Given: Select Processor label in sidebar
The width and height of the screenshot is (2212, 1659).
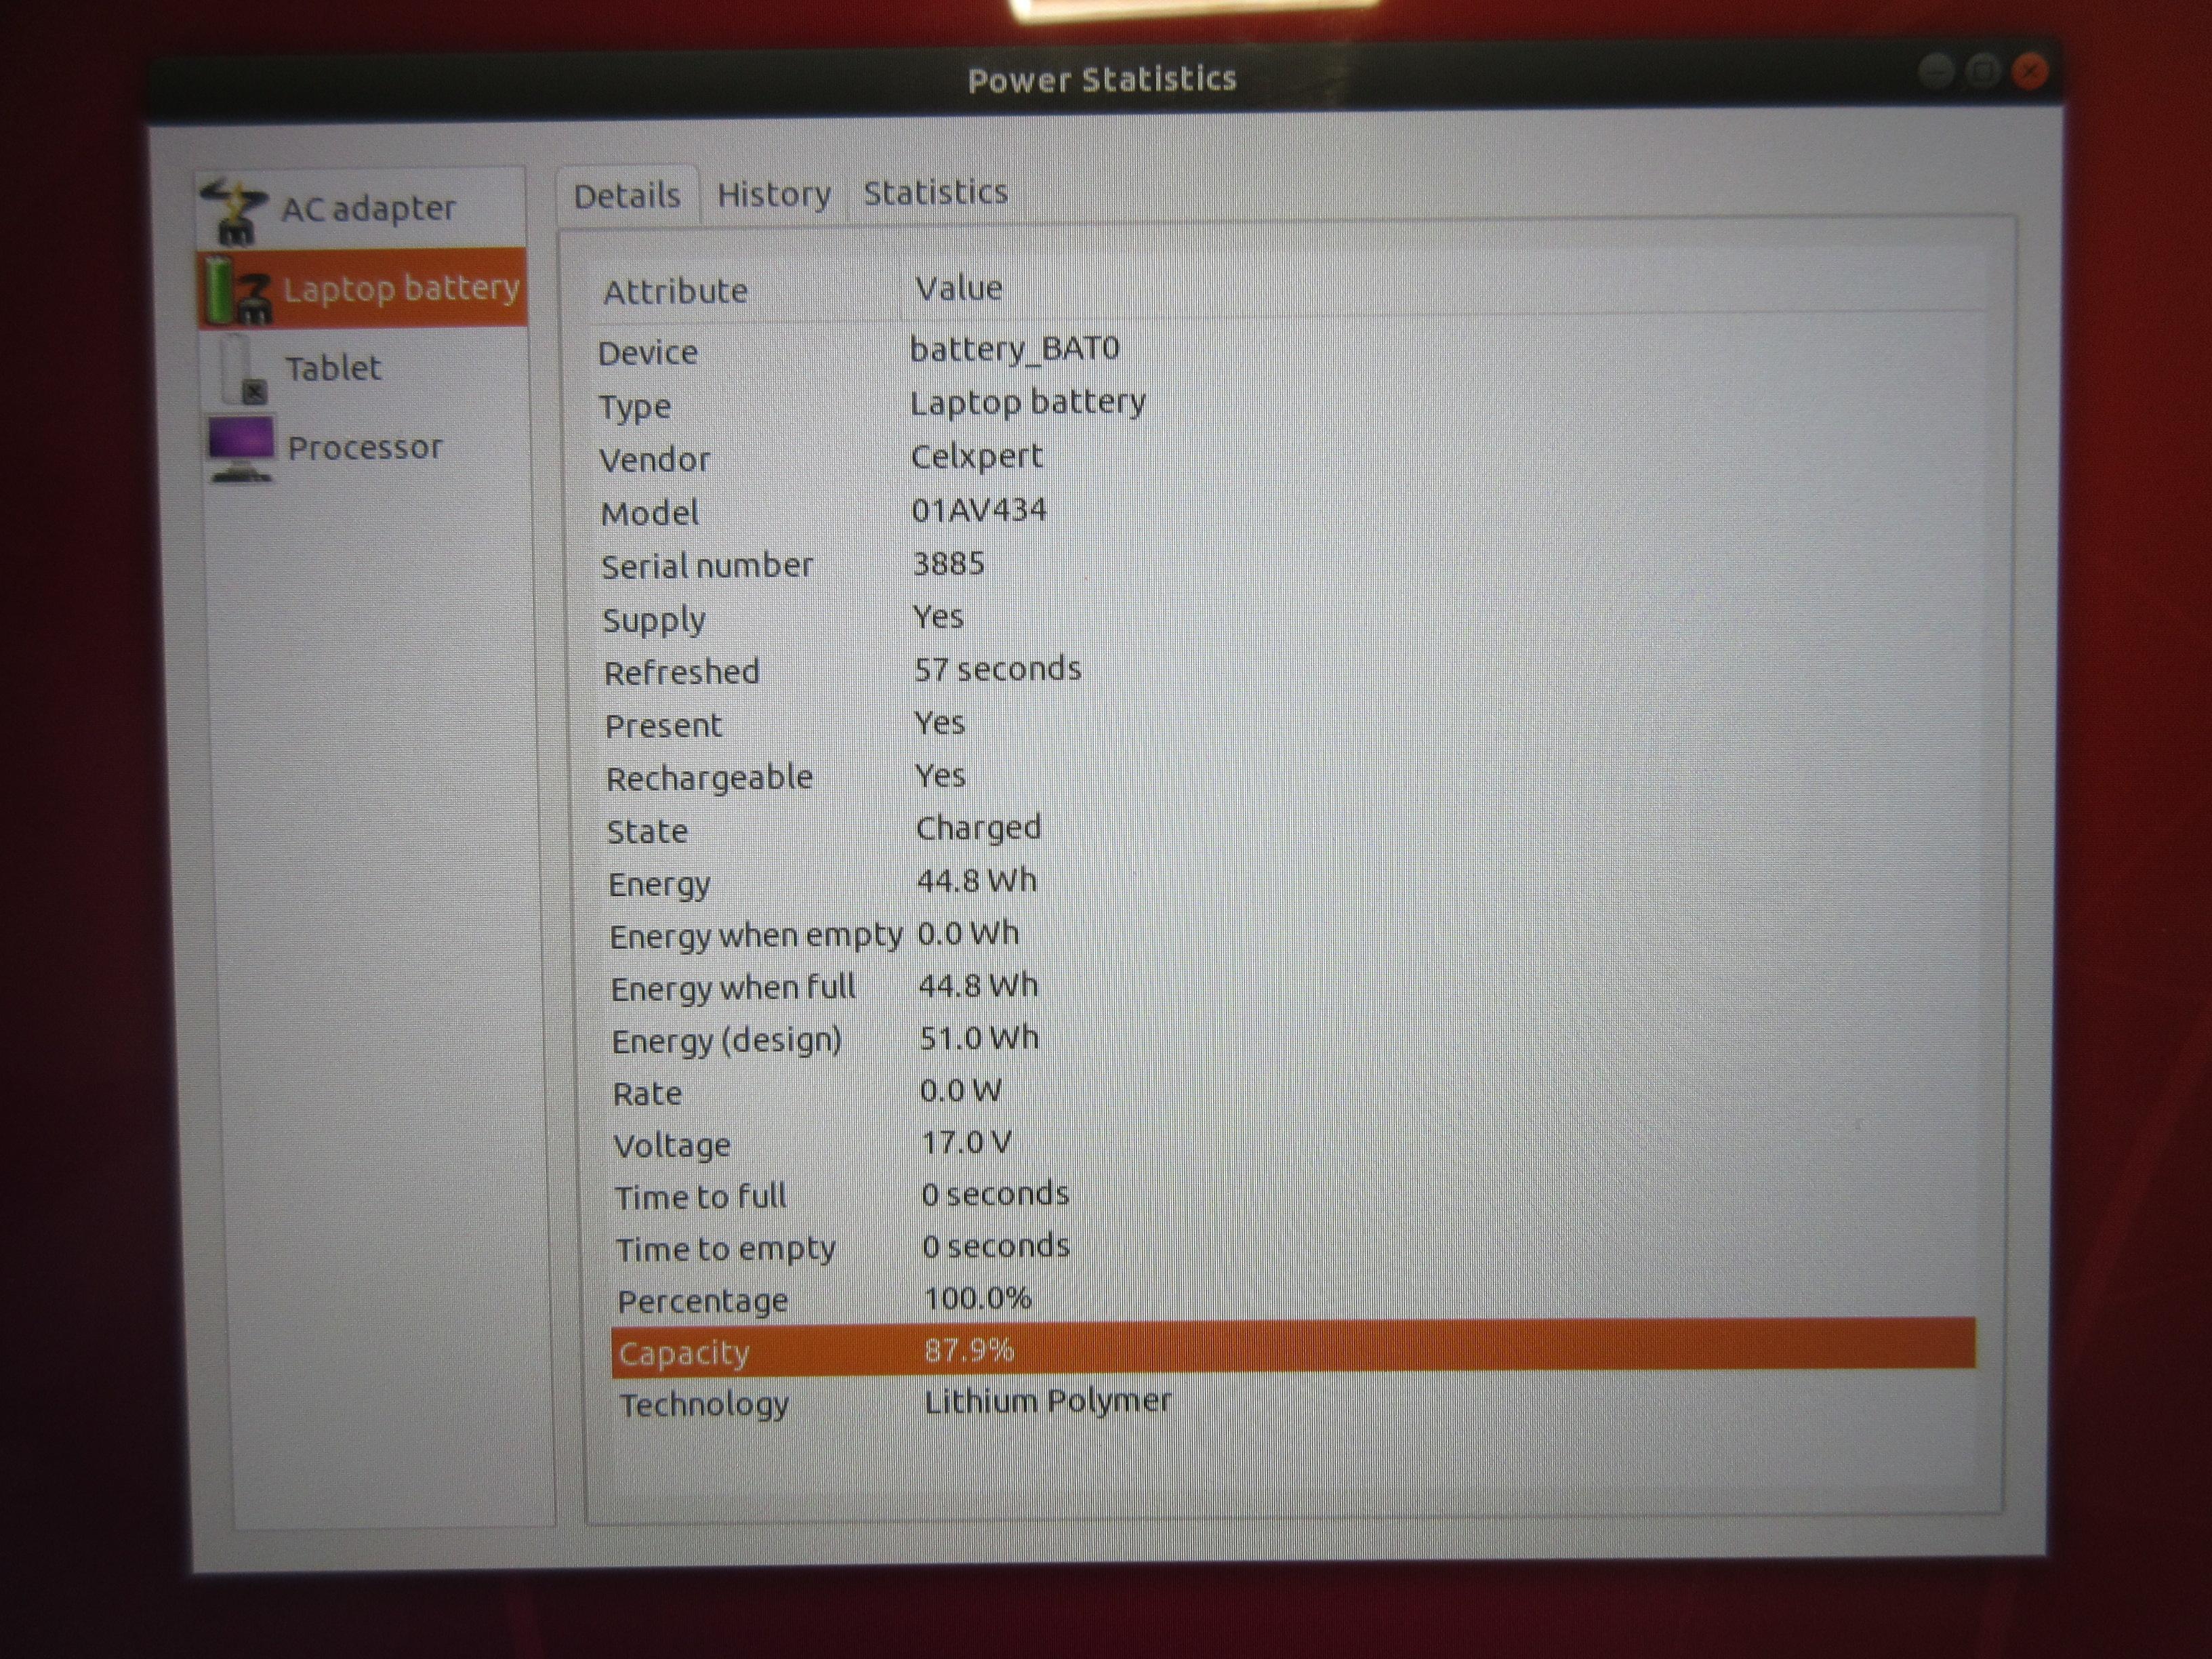Looking at the screenshot, I should tap(365, 447).
